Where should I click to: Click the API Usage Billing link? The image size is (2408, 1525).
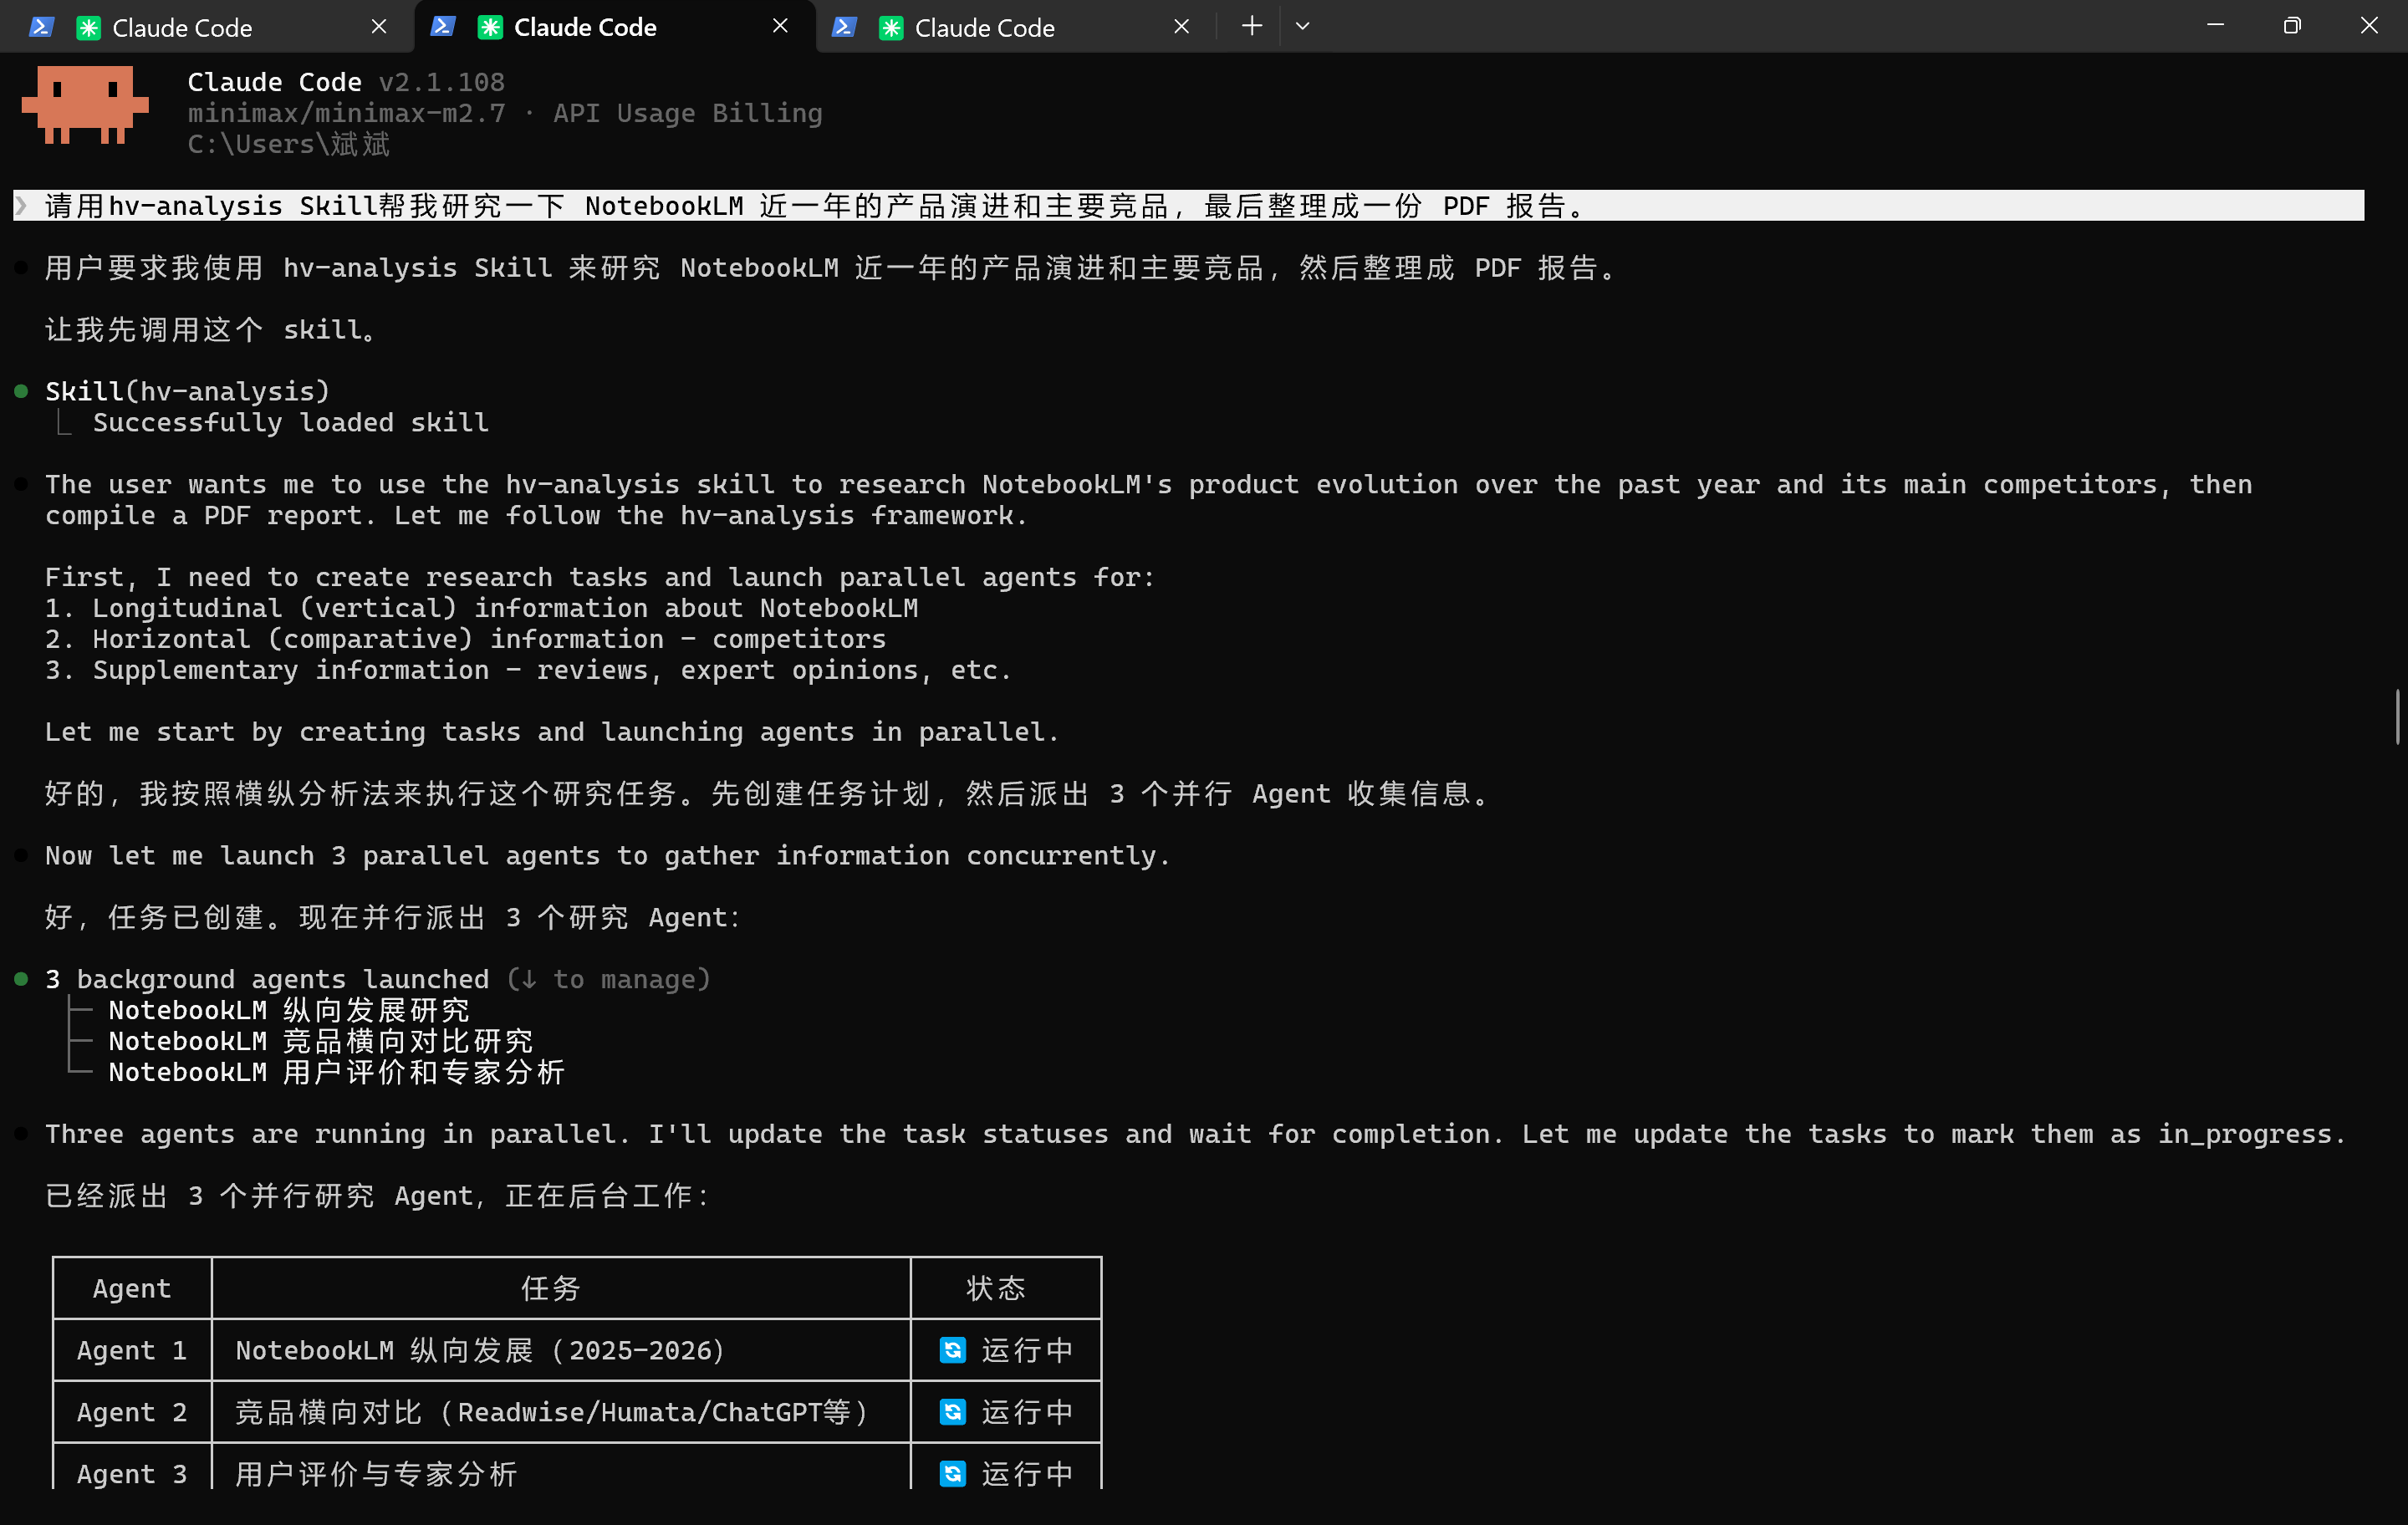(688, 113)
